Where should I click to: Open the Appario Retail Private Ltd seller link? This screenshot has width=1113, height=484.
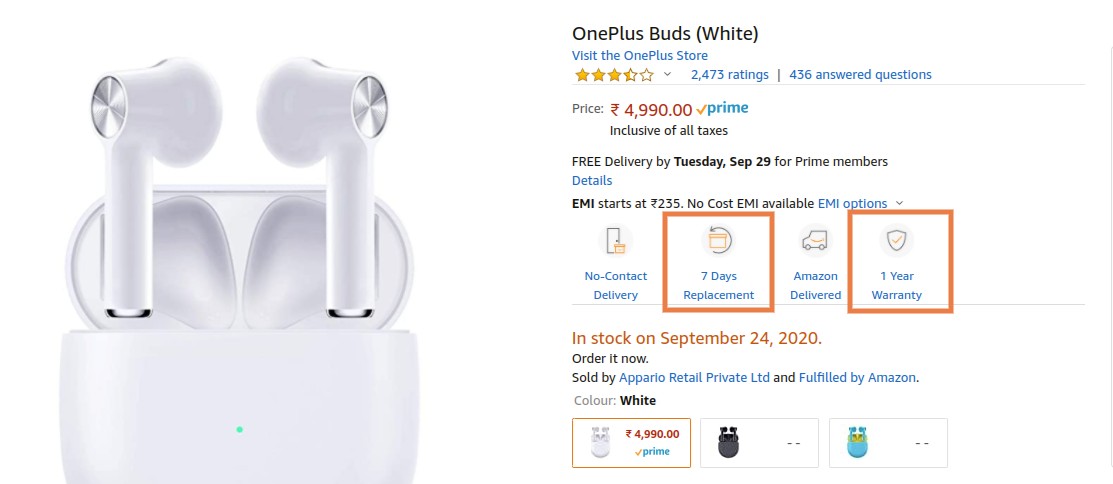pos(694,378)
